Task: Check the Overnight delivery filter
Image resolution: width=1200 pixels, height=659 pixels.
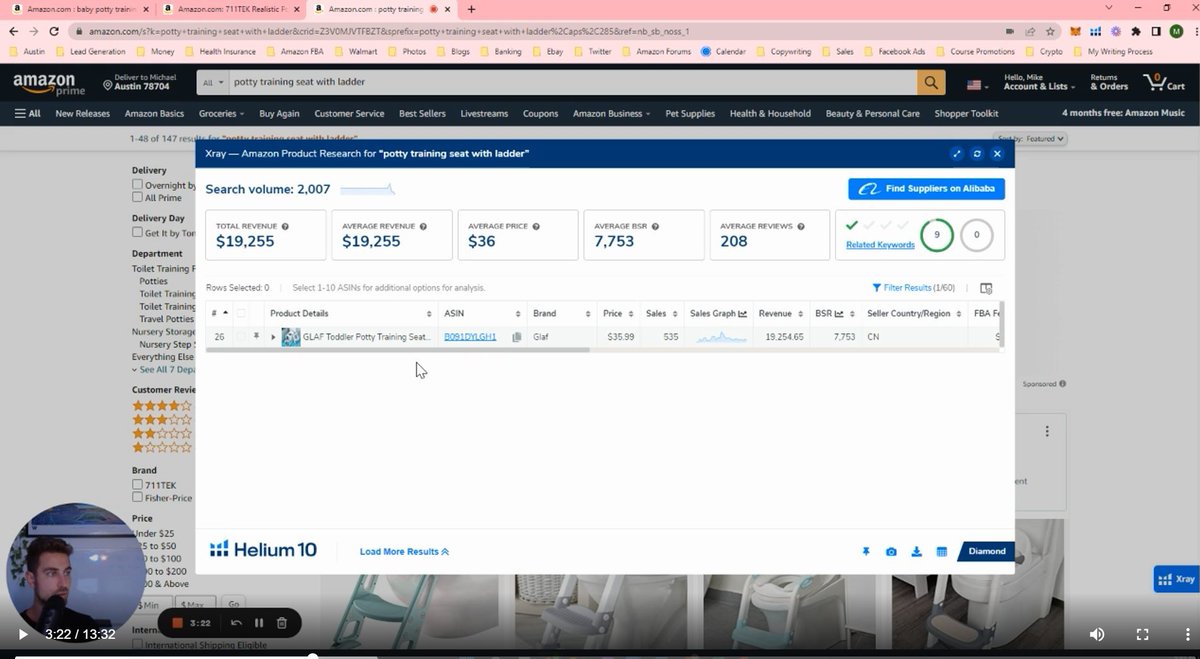Action: coord(138,185)
